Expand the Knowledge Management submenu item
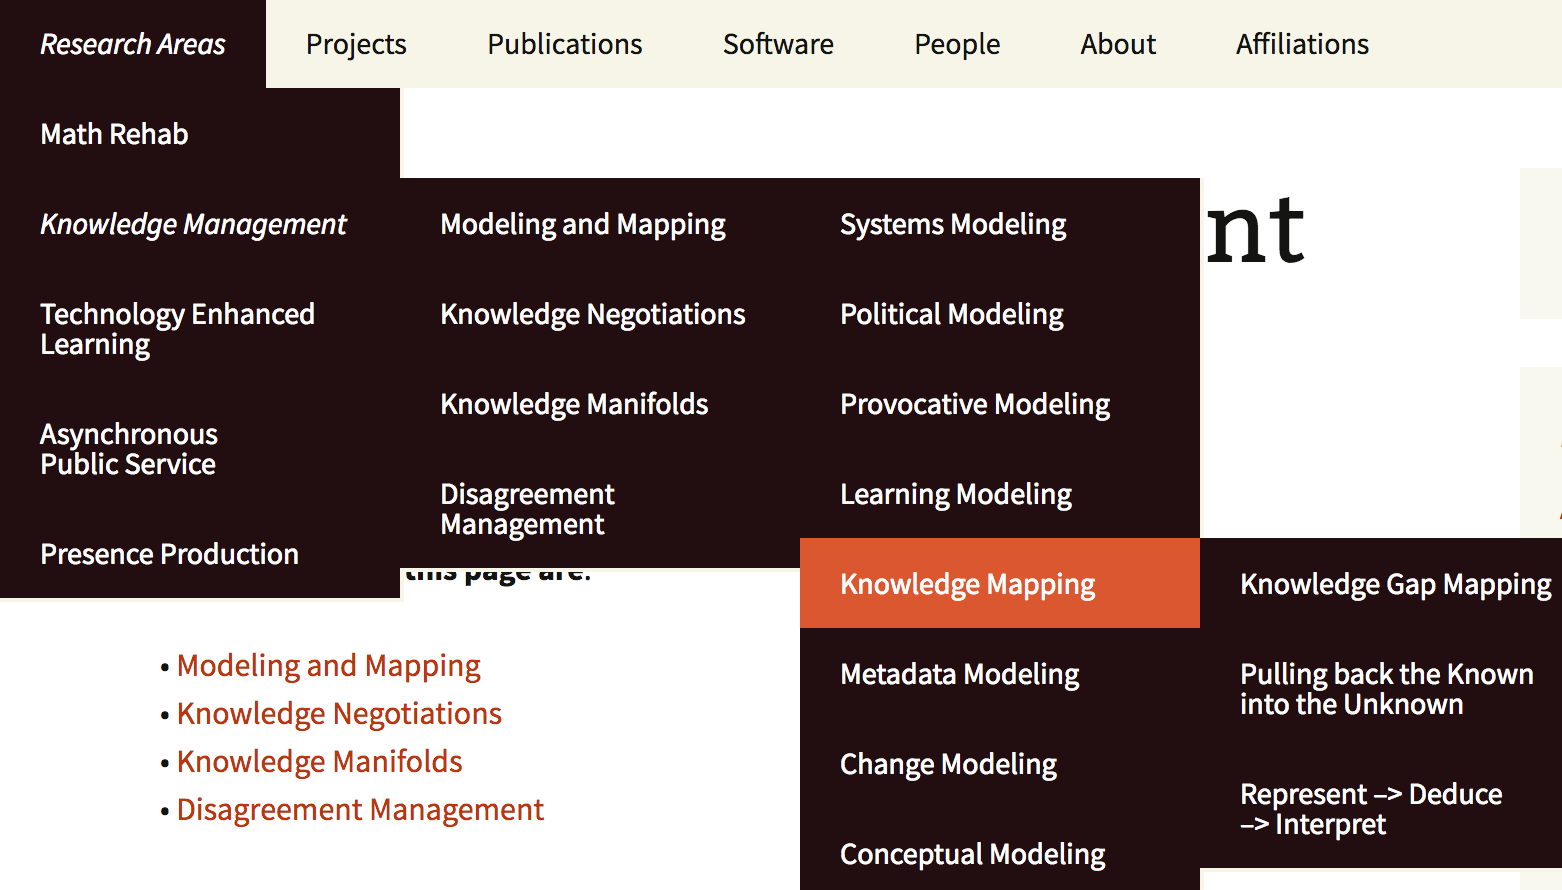 [193, 224]
